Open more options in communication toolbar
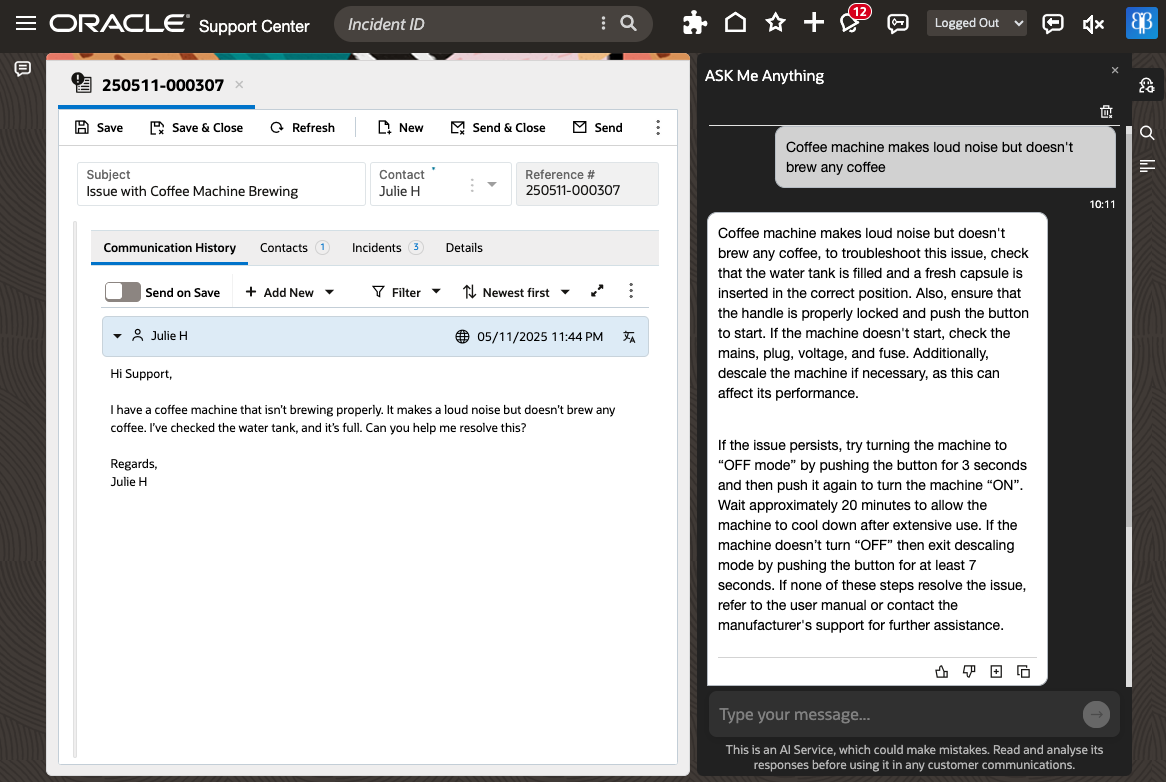The width and height of the screenshot is (1166, 782). [x=631, y=291]
